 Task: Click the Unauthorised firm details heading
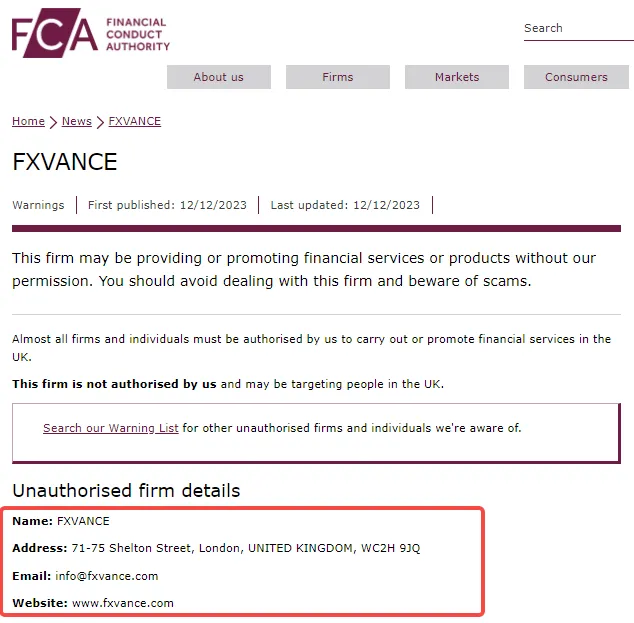tap(126, 490)
